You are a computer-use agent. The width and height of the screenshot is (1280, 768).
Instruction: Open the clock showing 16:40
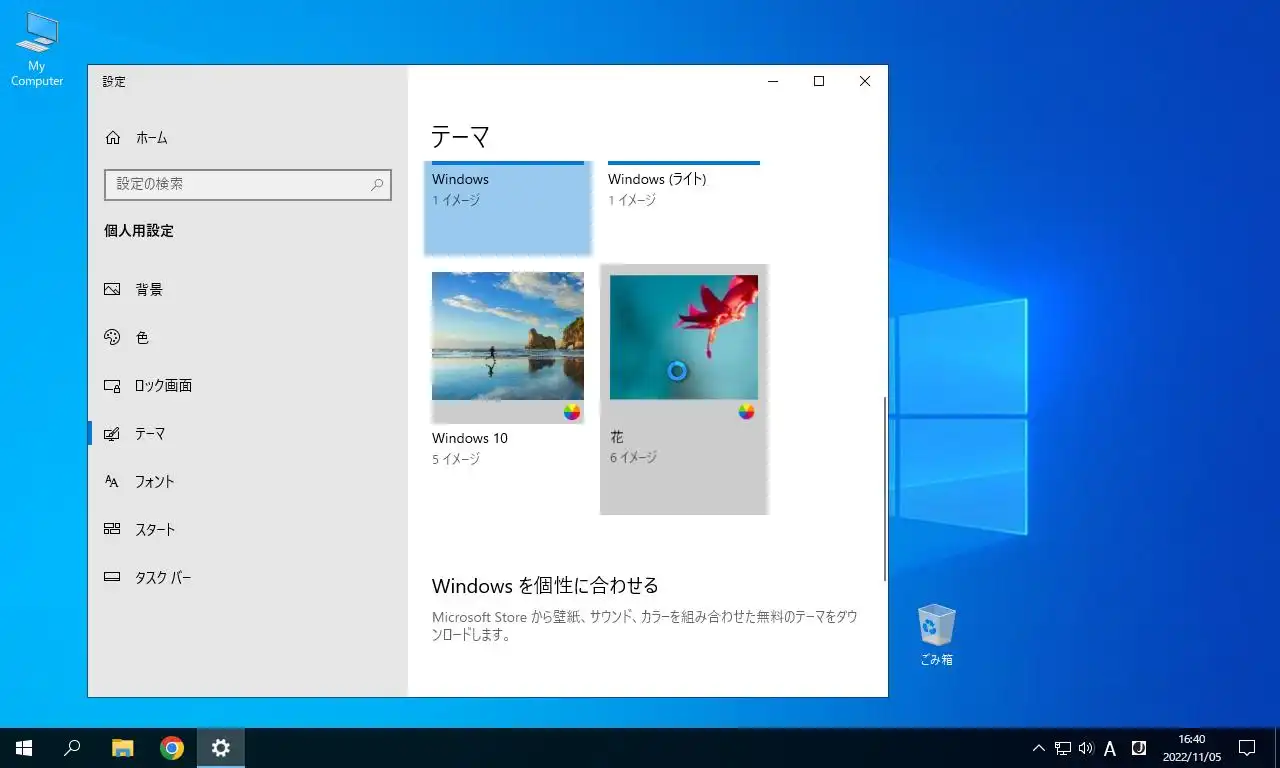point(1191,748)
